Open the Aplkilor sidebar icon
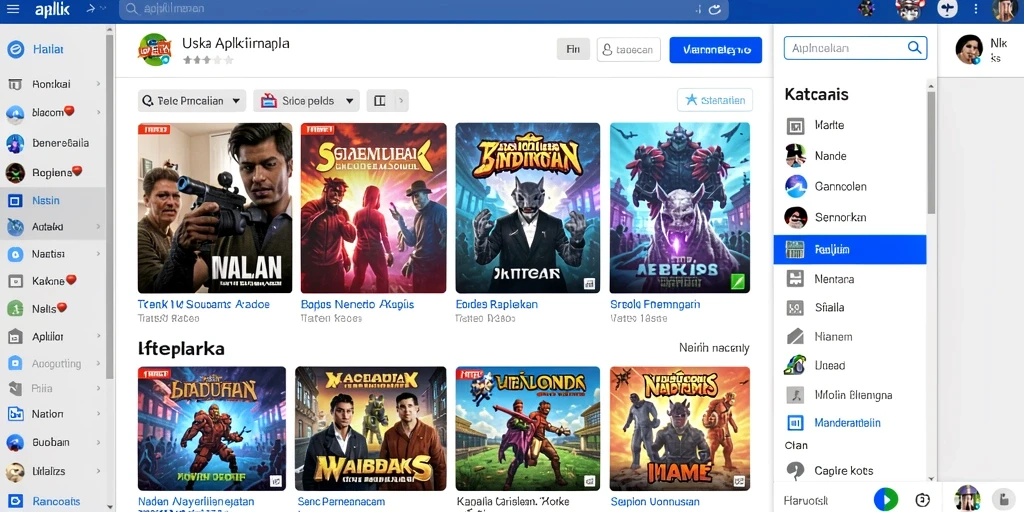The height and width of the screenshot is (512, 1024). click(x=15, y=337)
